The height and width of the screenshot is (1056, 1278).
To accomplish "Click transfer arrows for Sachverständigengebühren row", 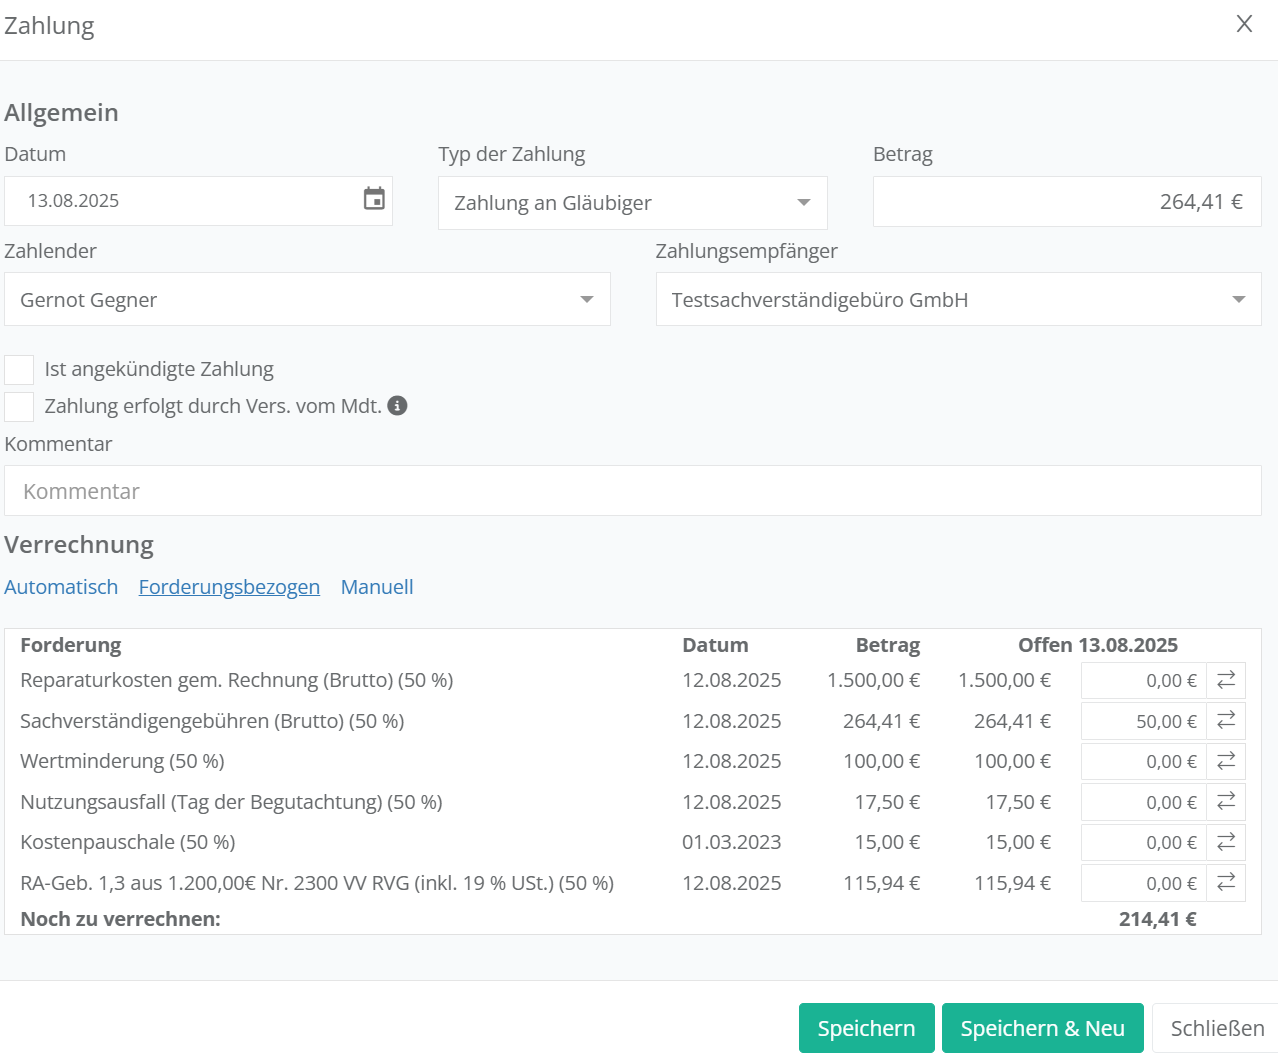I will point(1226,721).
